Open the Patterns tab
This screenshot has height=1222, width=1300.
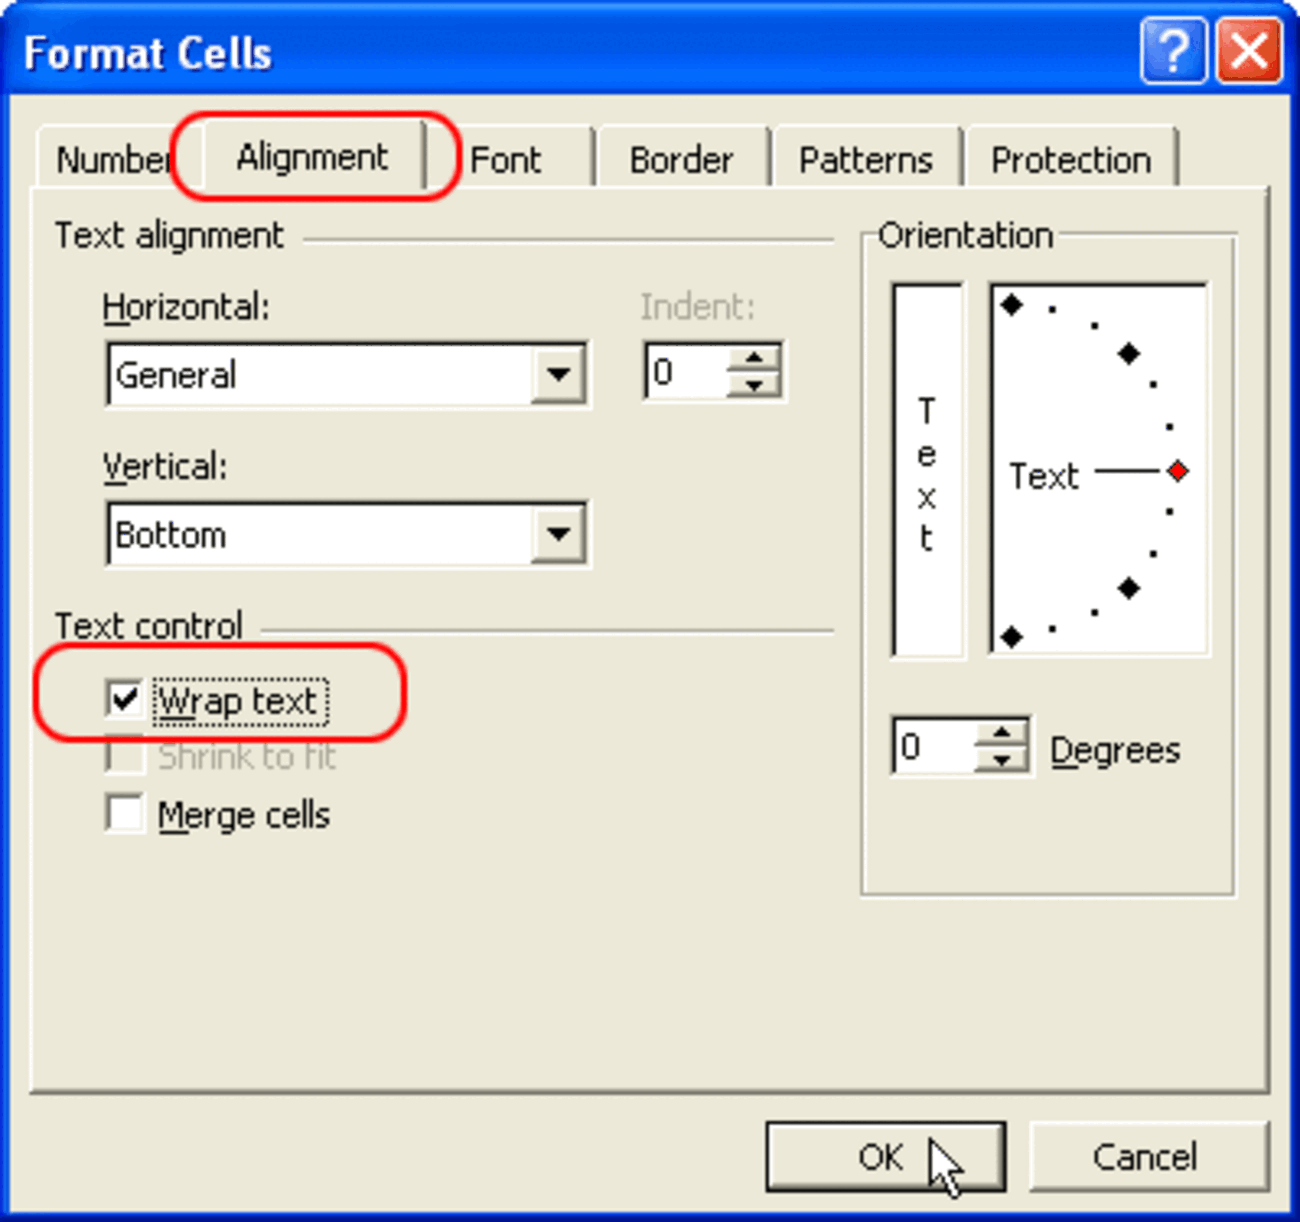tap(865, 160)
